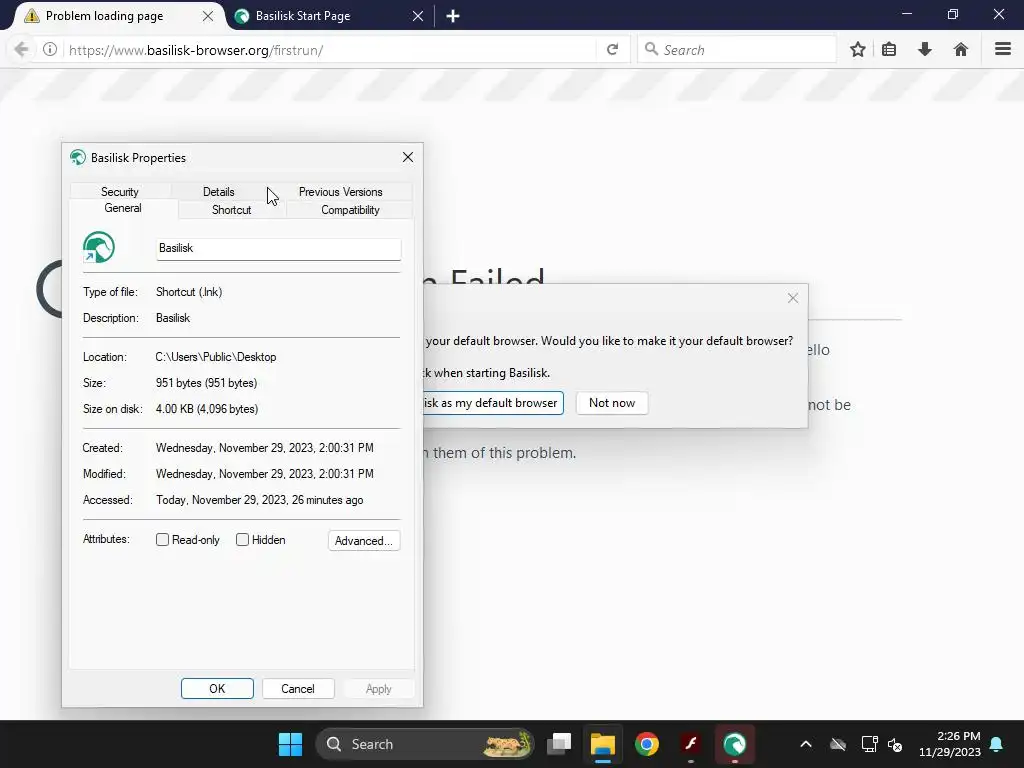
Task: Open the Details tab in Properties
Action: pyautogui.click(x=218, y=191)
